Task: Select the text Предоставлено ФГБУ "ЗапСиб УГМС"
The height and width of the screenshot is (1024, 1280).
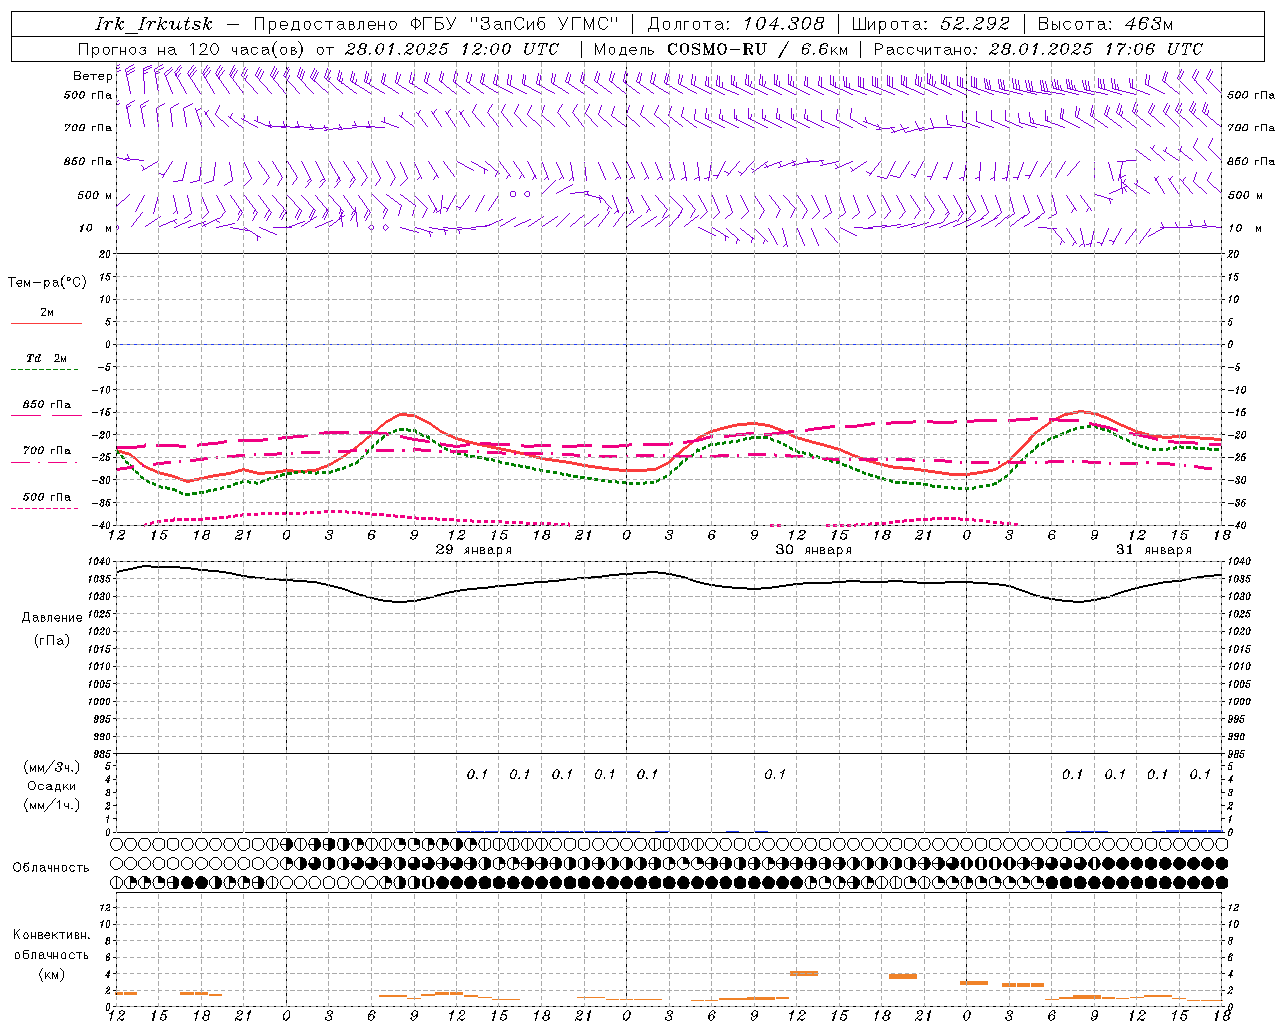Action: (436, 24)
